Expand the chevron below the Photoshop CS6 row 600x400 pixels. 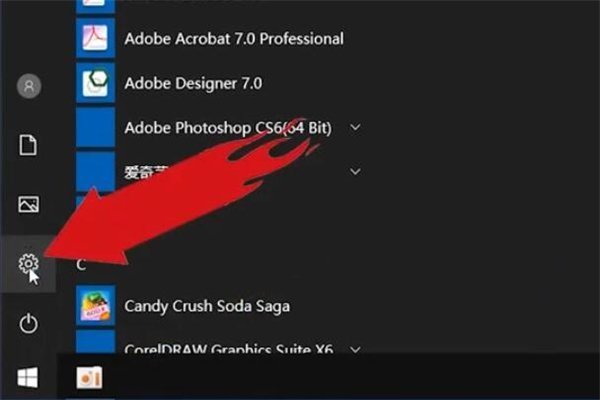coord(356,172)
